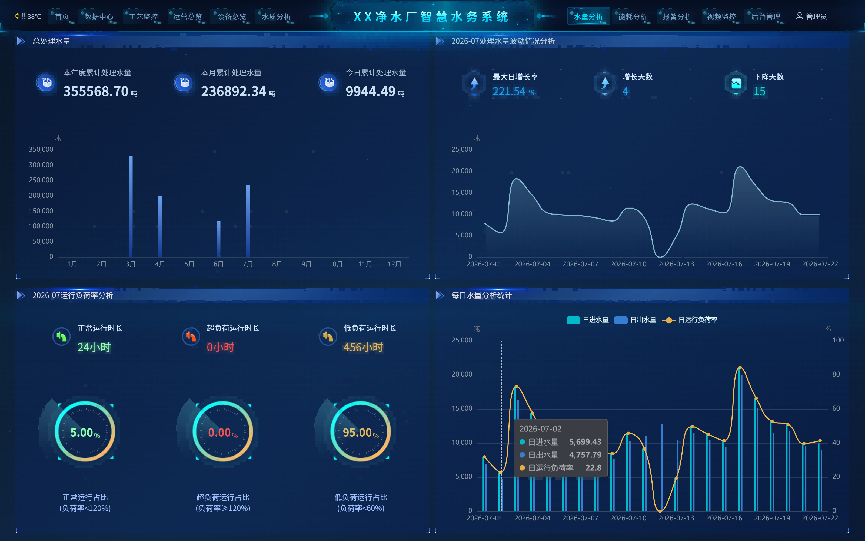Open the 报警分析 nav tab
This screenshot has height=541, width=865.
click(676, 17)
